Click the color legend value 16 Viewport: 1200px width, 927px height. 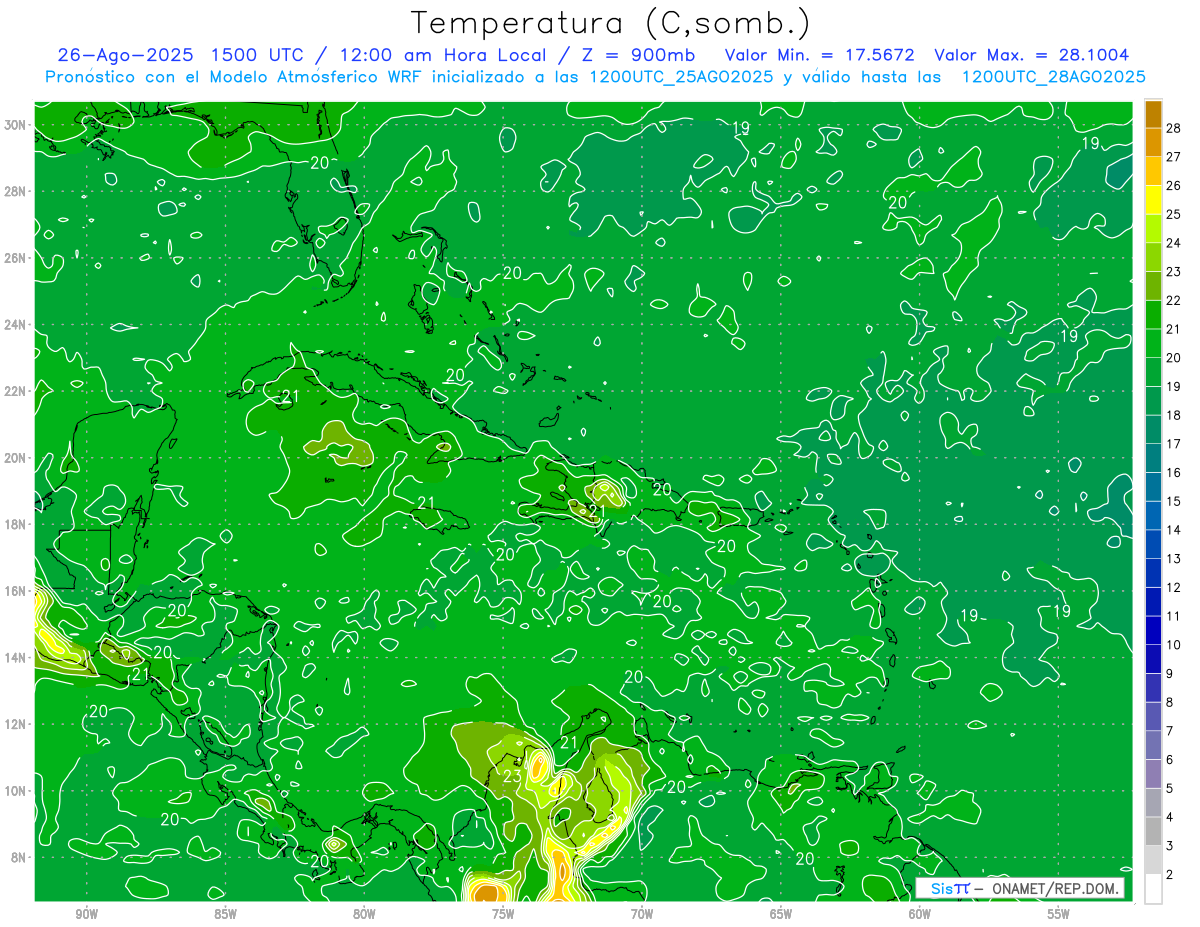point(1174,472)
